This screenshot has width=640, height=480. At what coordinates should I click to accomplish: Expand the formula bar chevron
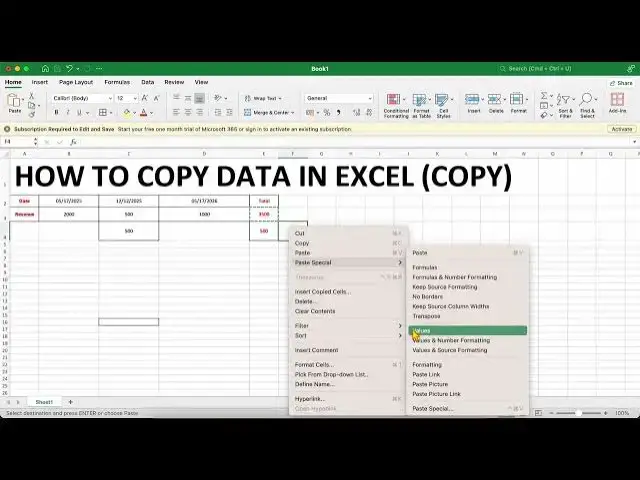[634, 142]
